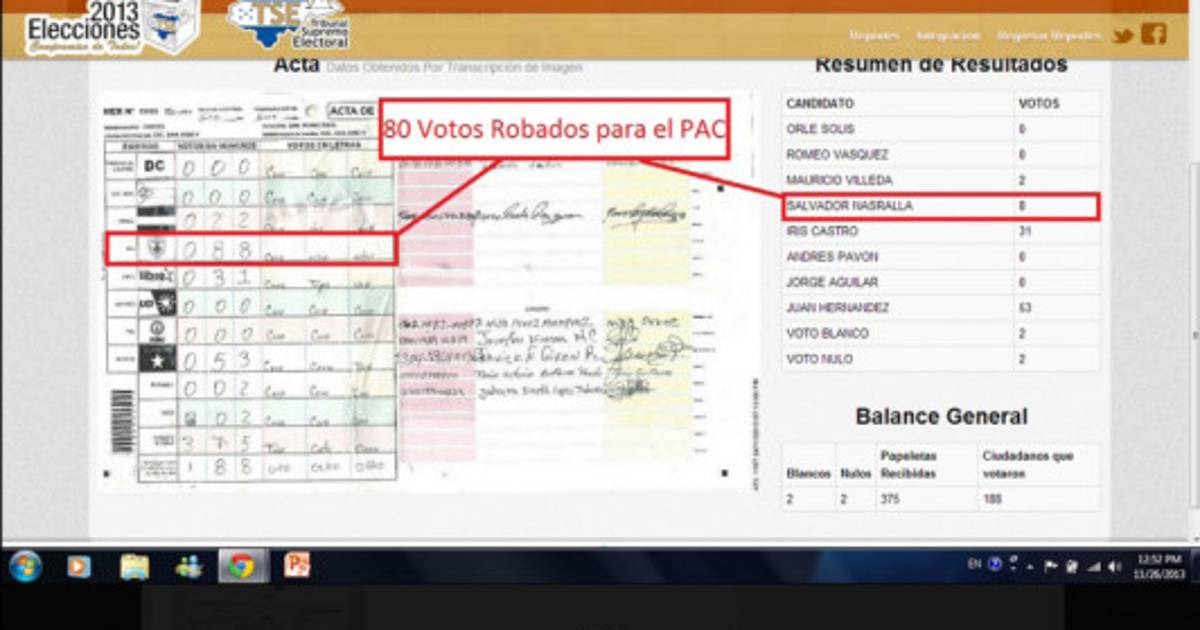Open Windows Live Messenger in the taskbar
The image size is (1200, 630).
(x=188, y=566)
